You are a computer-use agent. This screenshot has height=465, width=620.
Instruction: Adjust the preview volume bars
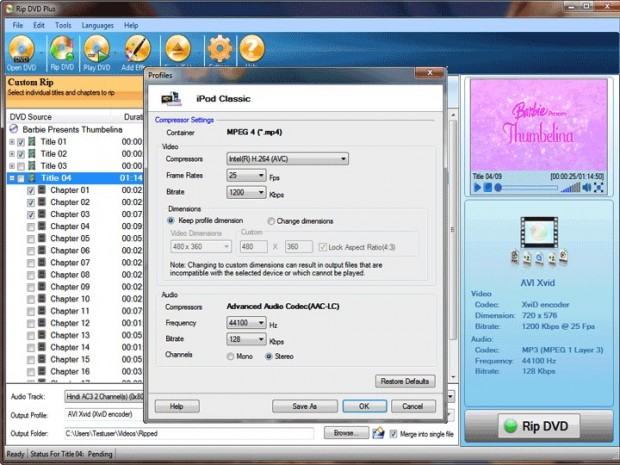571,187
